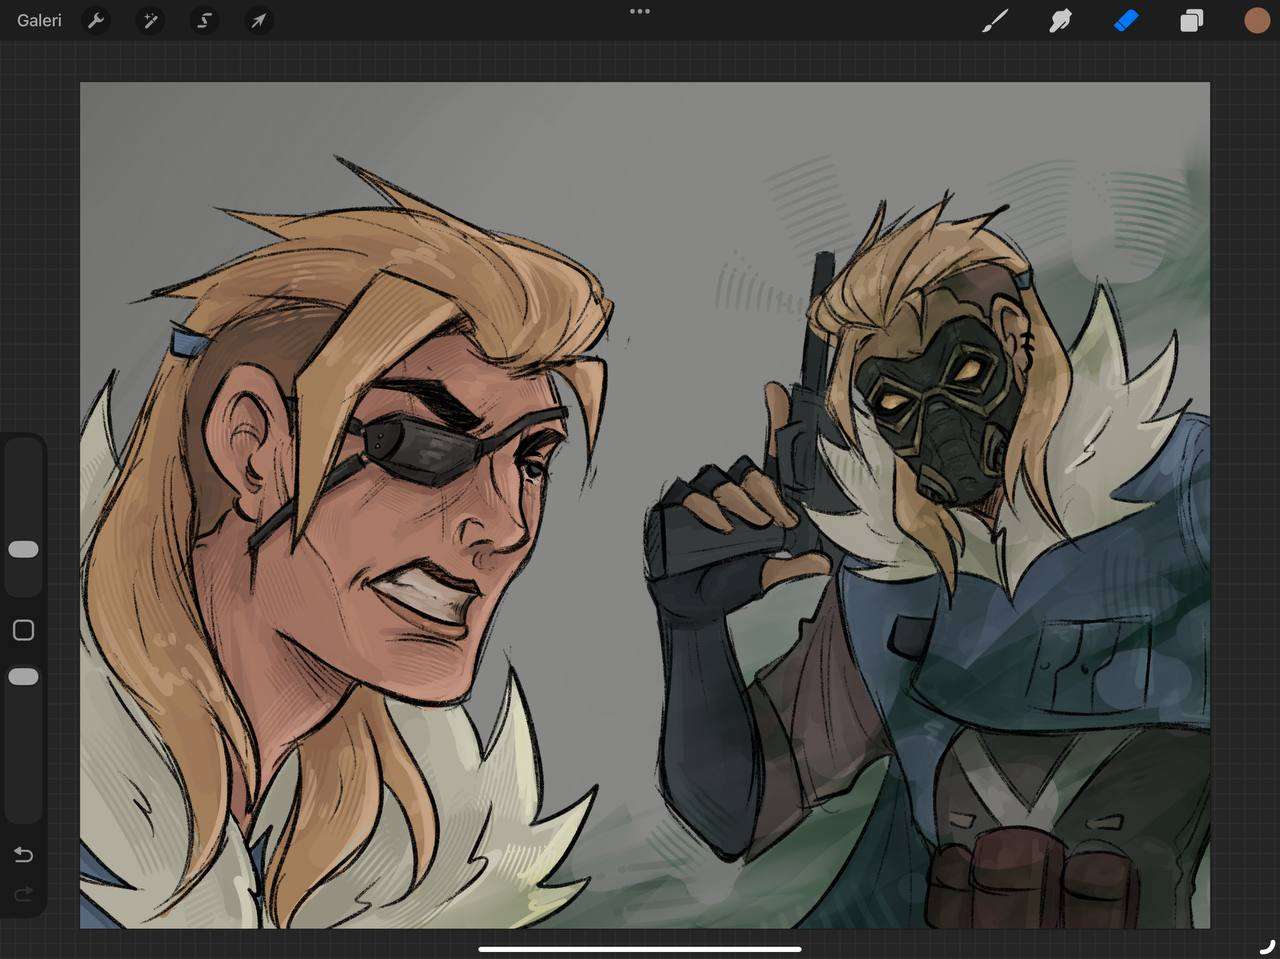Activate the Transform arrow tool

pos(259,20)
